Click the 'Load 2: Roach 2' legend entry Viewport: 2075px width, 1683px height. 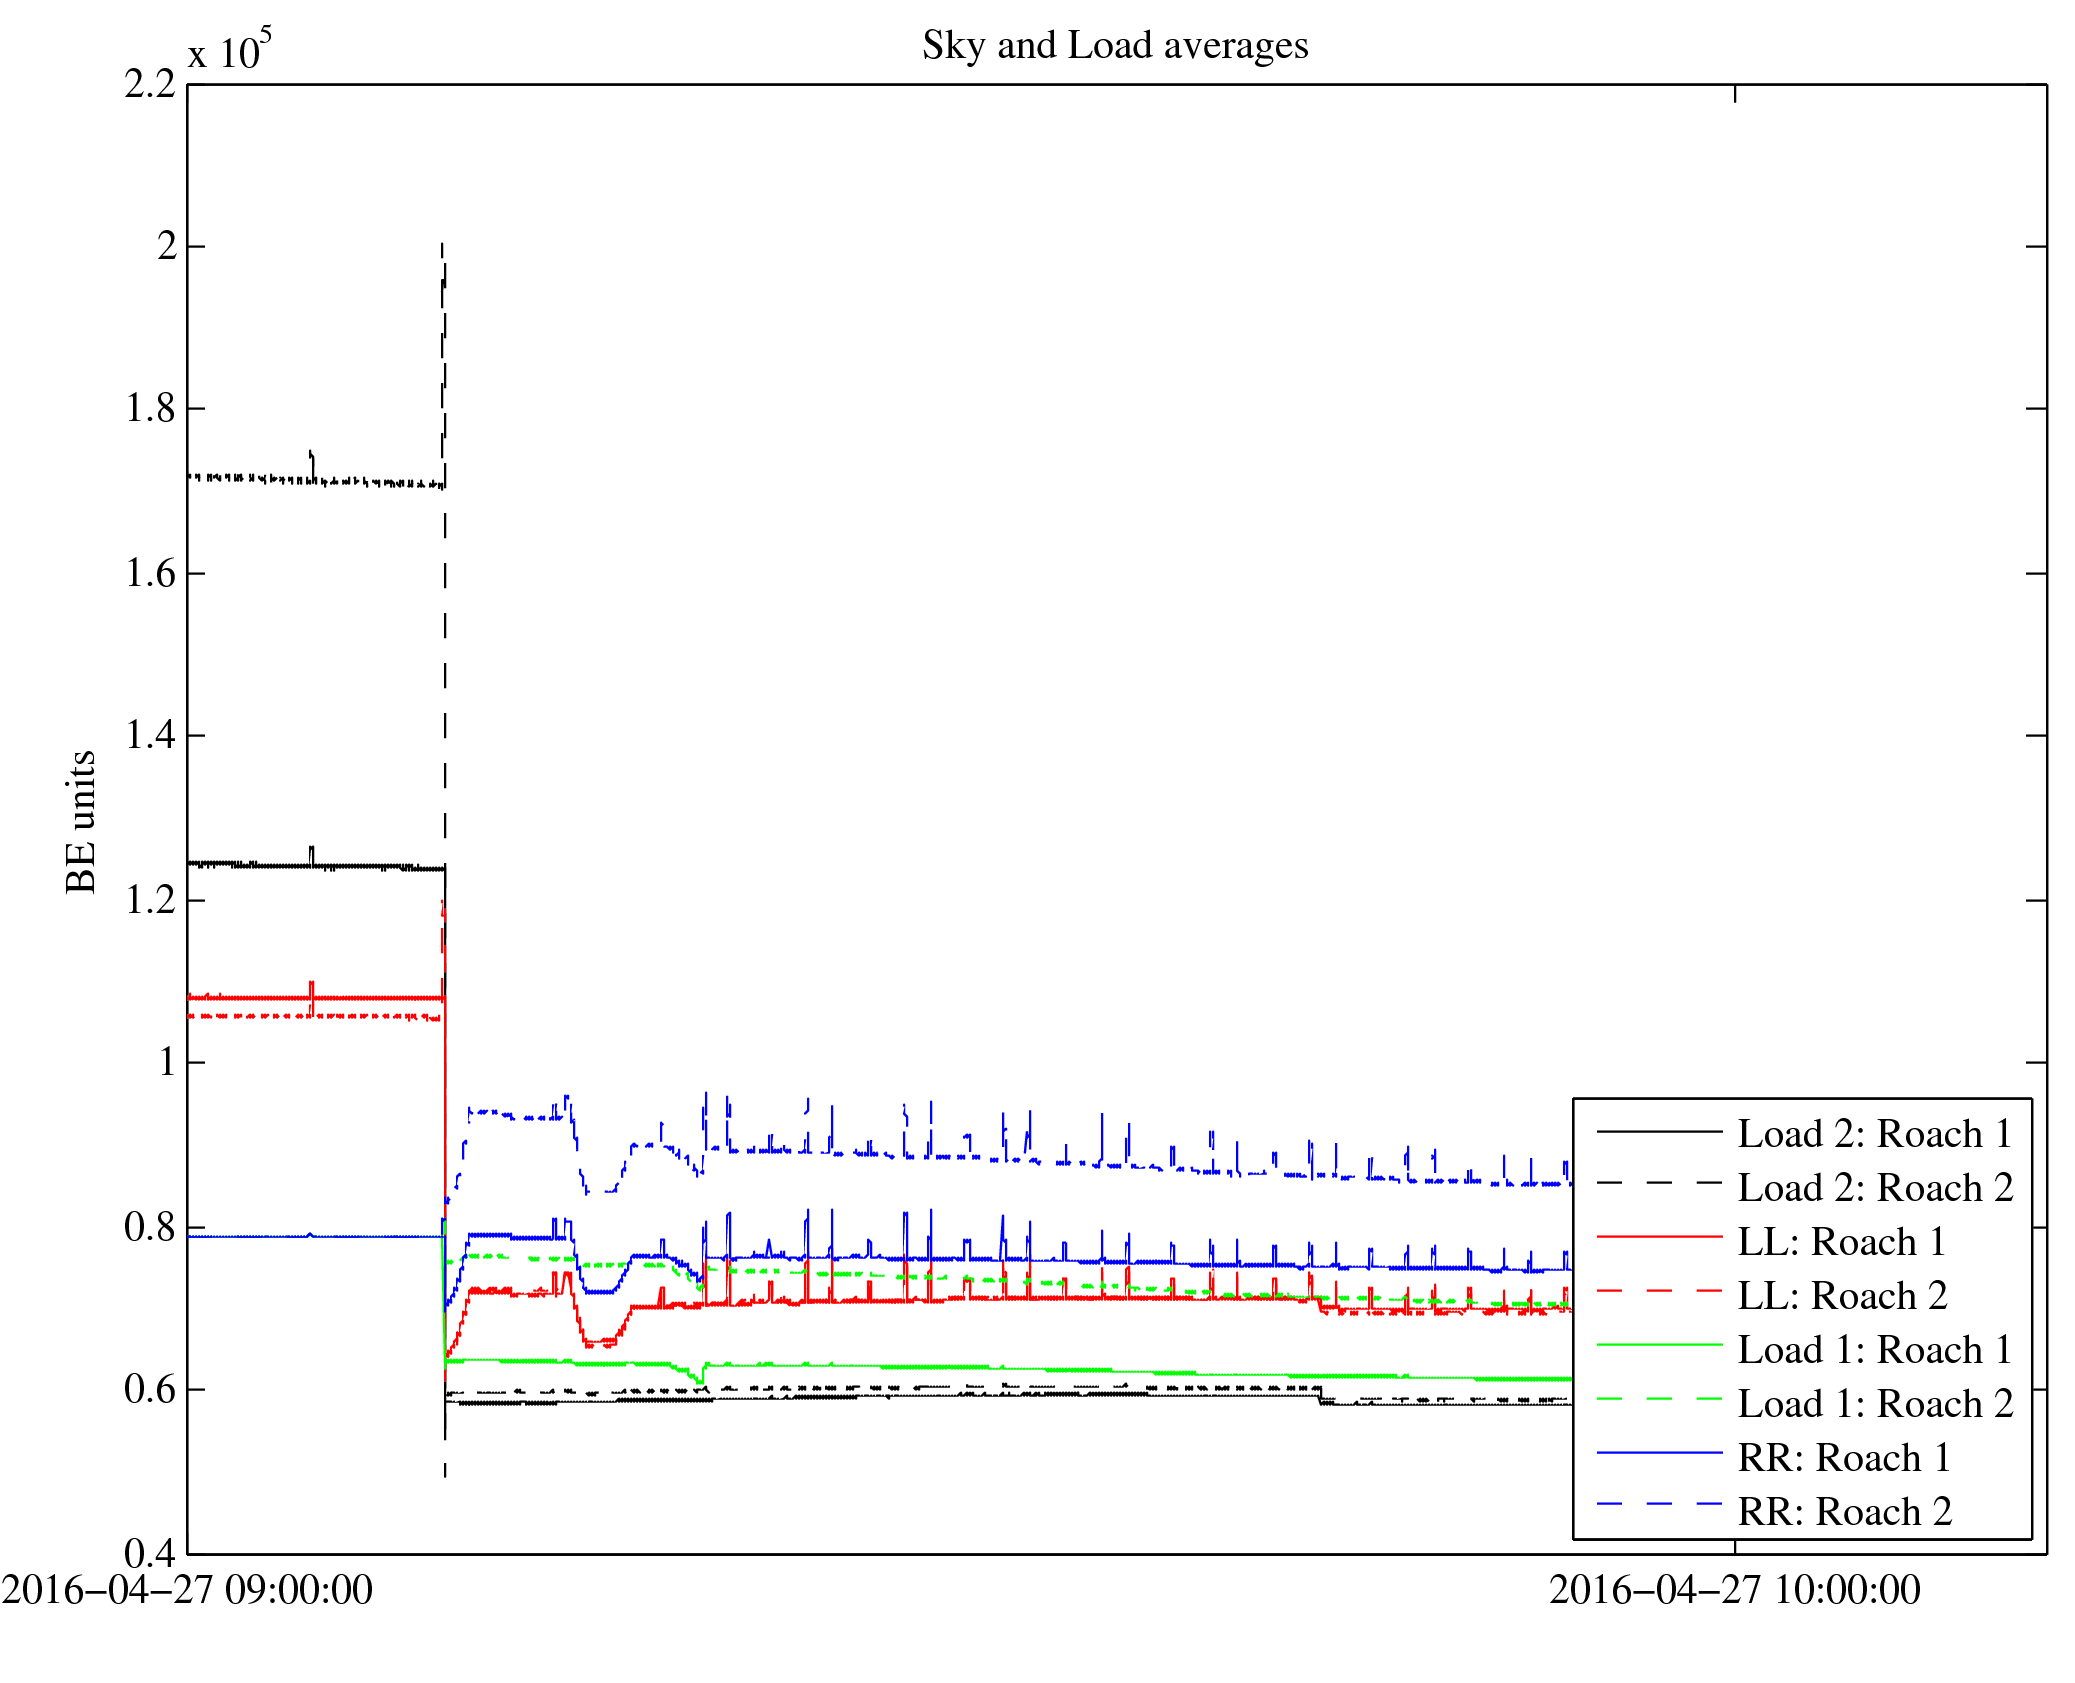tap(1874, 1188)
